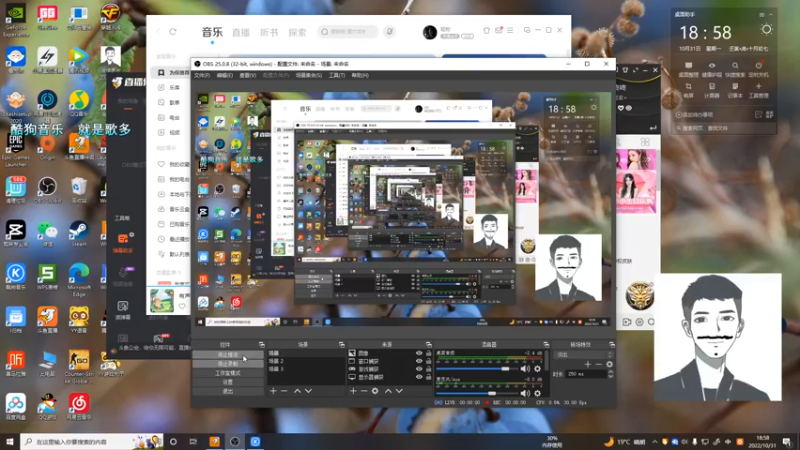
Task: Click song-recognition icon beside music search
Action: pyautogui.click(x=389, y=32)
